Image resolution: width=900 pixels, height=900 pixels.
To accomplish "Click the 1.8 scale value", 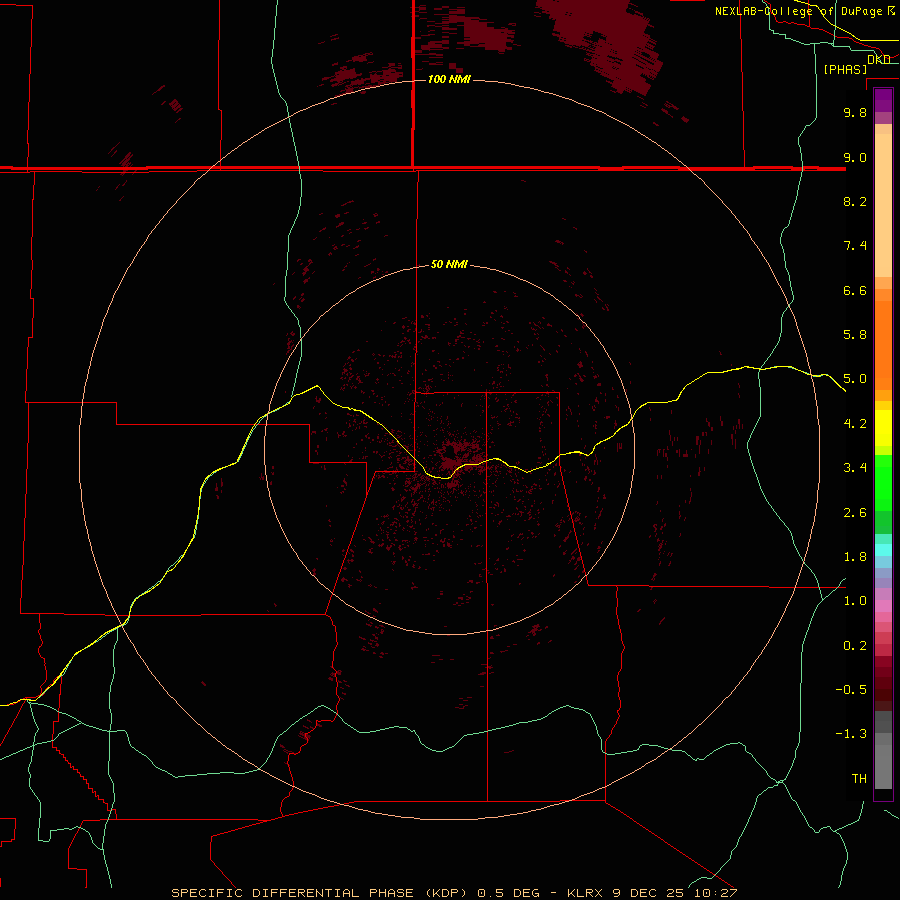I will click(855, 557).
